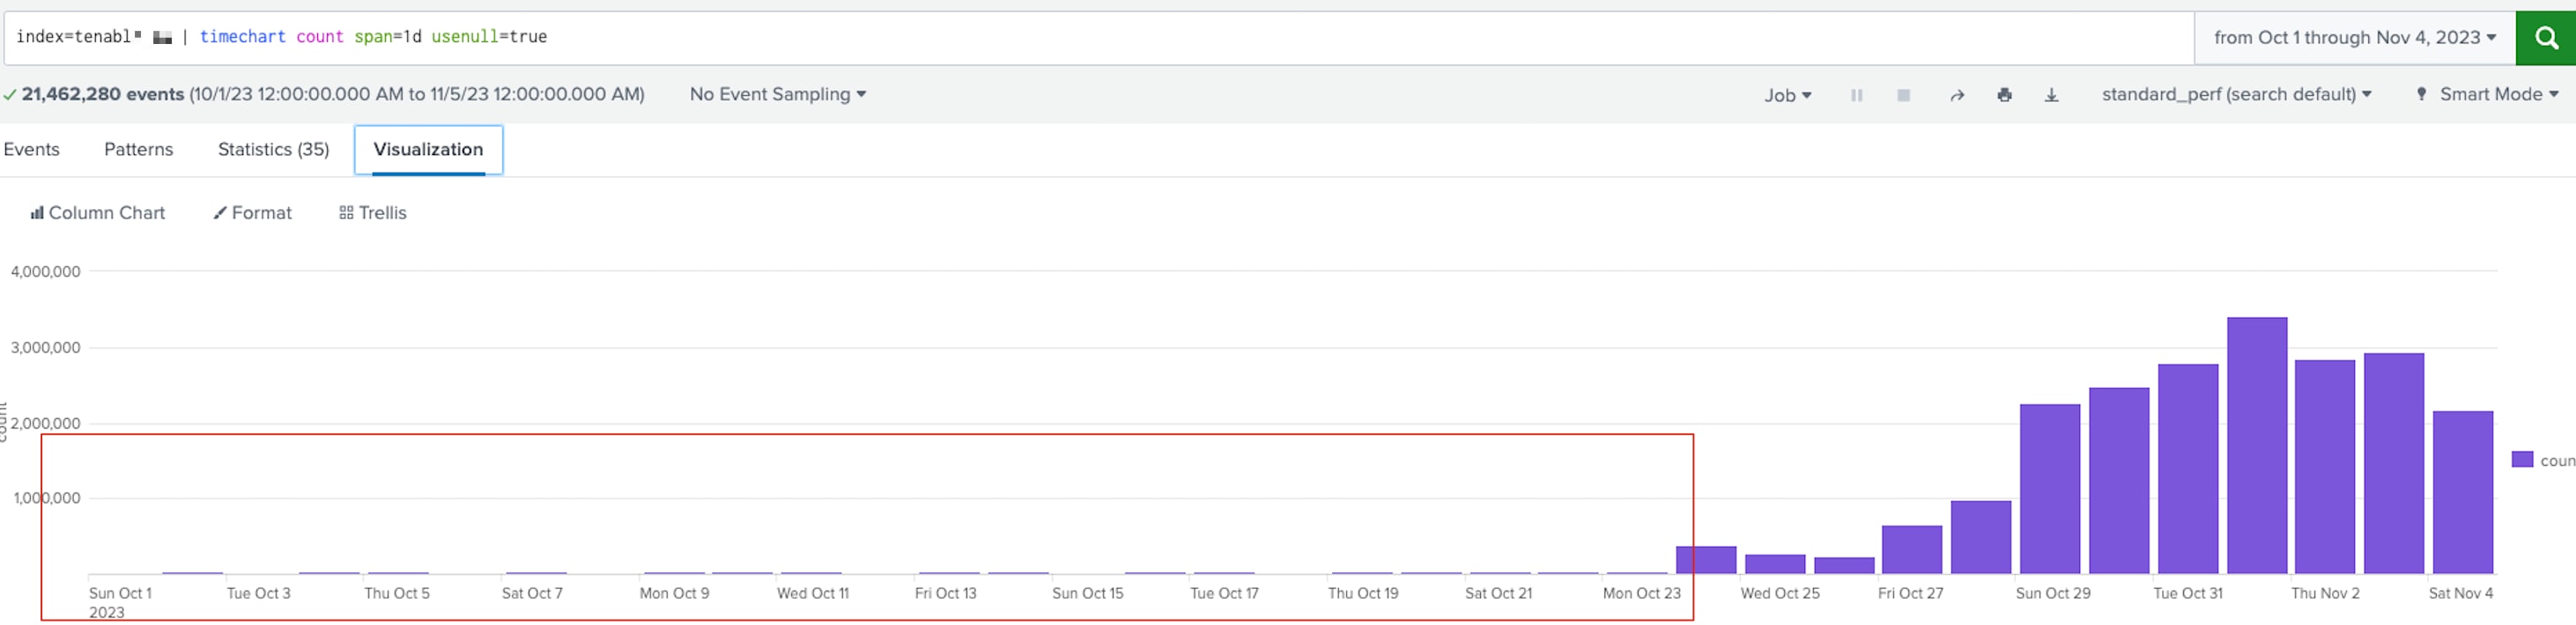
Task: Open the Trellis layout options
Action: [373, 213]
